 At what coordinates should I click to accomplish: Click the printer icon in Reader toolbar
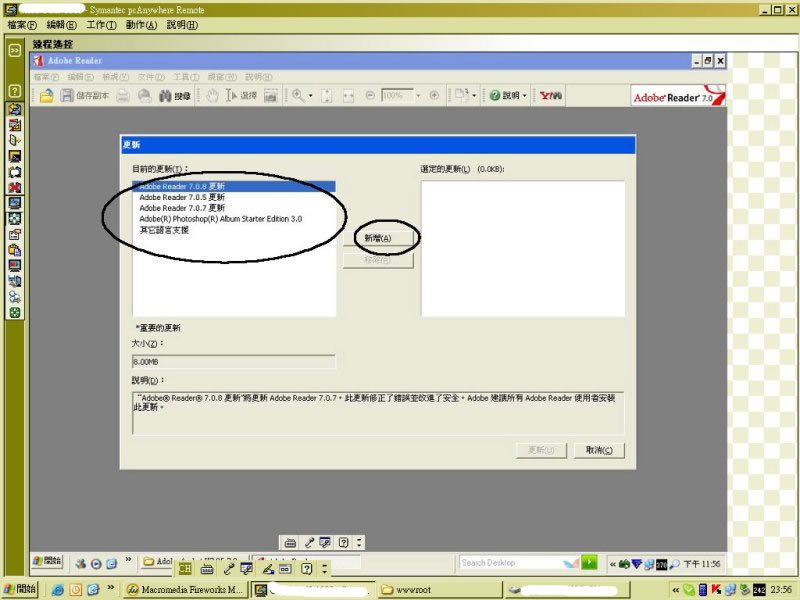(x=122, y=95)
